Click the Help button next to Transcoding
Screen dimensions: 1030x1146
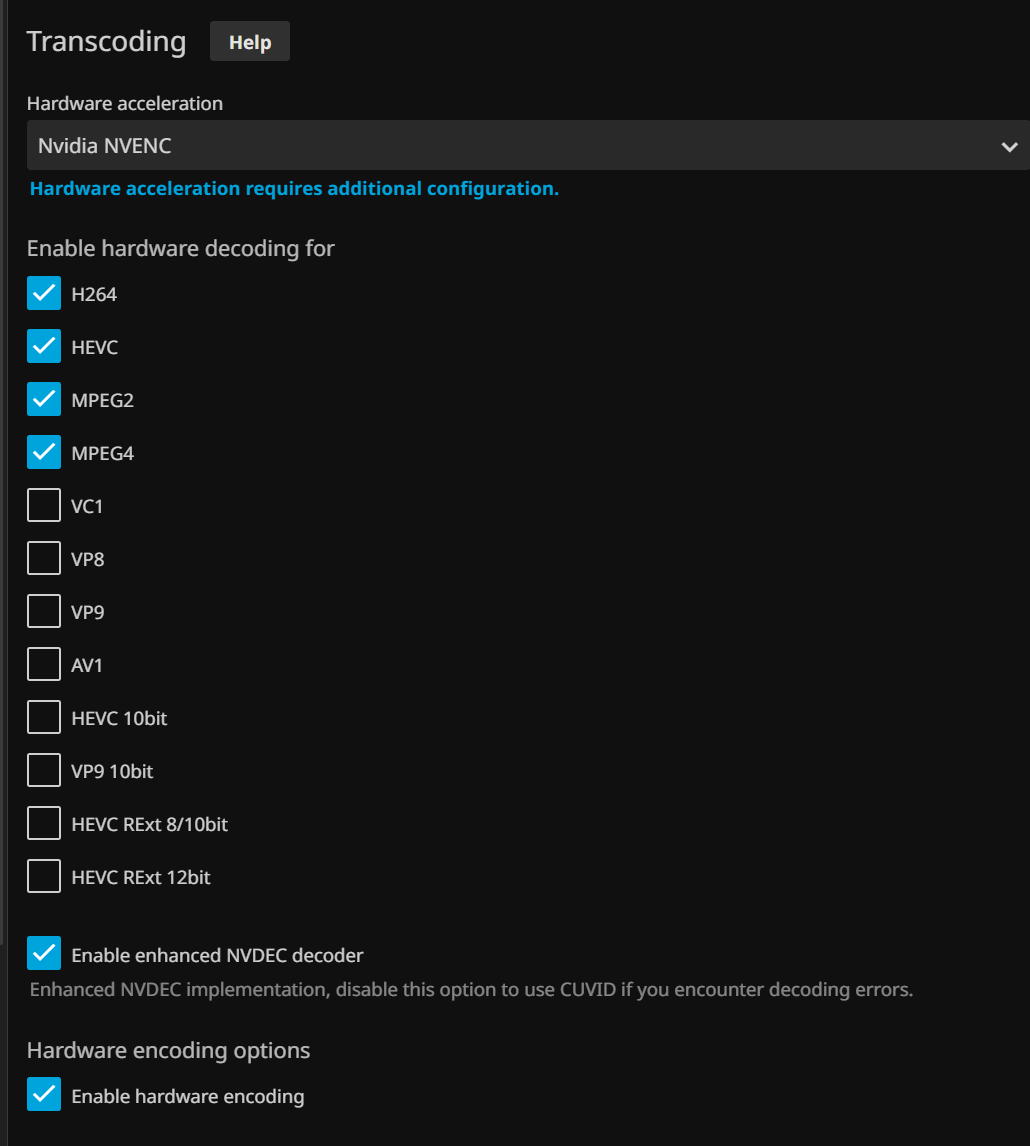[249, 43]
